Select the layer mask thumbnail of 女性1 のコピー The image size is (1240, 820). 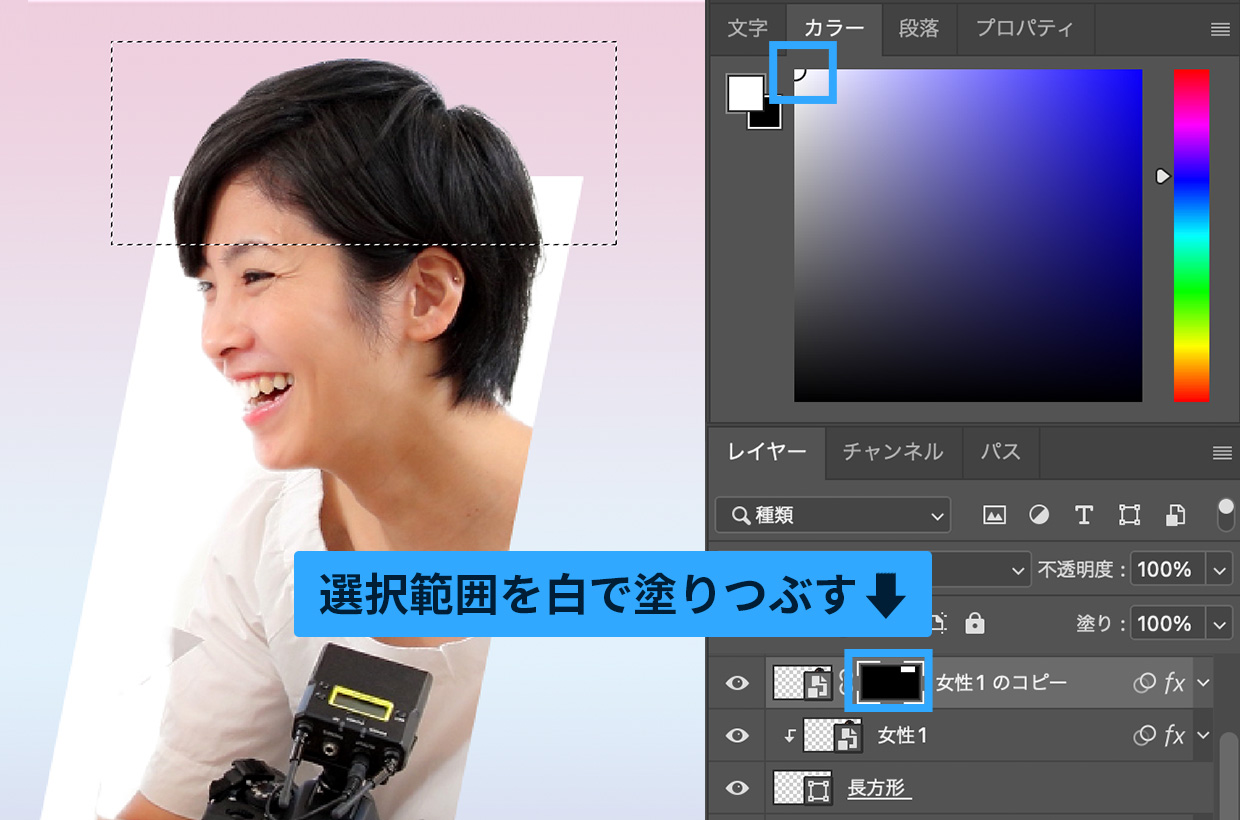coord(889,682)
